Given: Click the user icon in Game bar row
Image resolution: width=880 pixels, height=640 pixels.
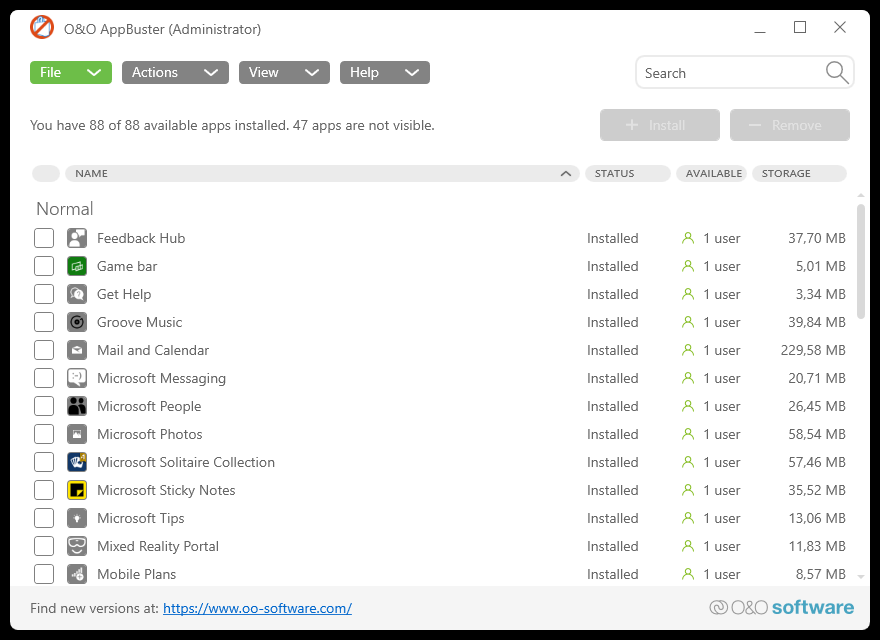Looking at the screenshot, I should [x=688, y=266].
